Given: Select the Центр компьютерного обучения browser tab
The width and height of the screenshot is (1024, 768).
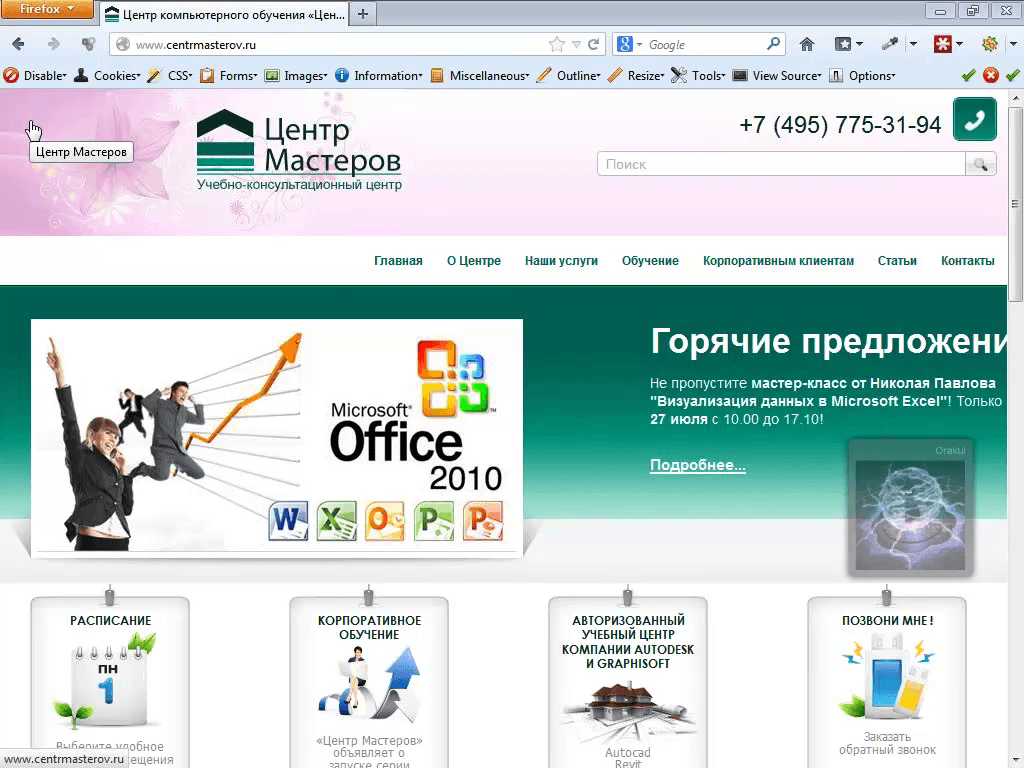Looking at the screenshot, I should [225, 14].
